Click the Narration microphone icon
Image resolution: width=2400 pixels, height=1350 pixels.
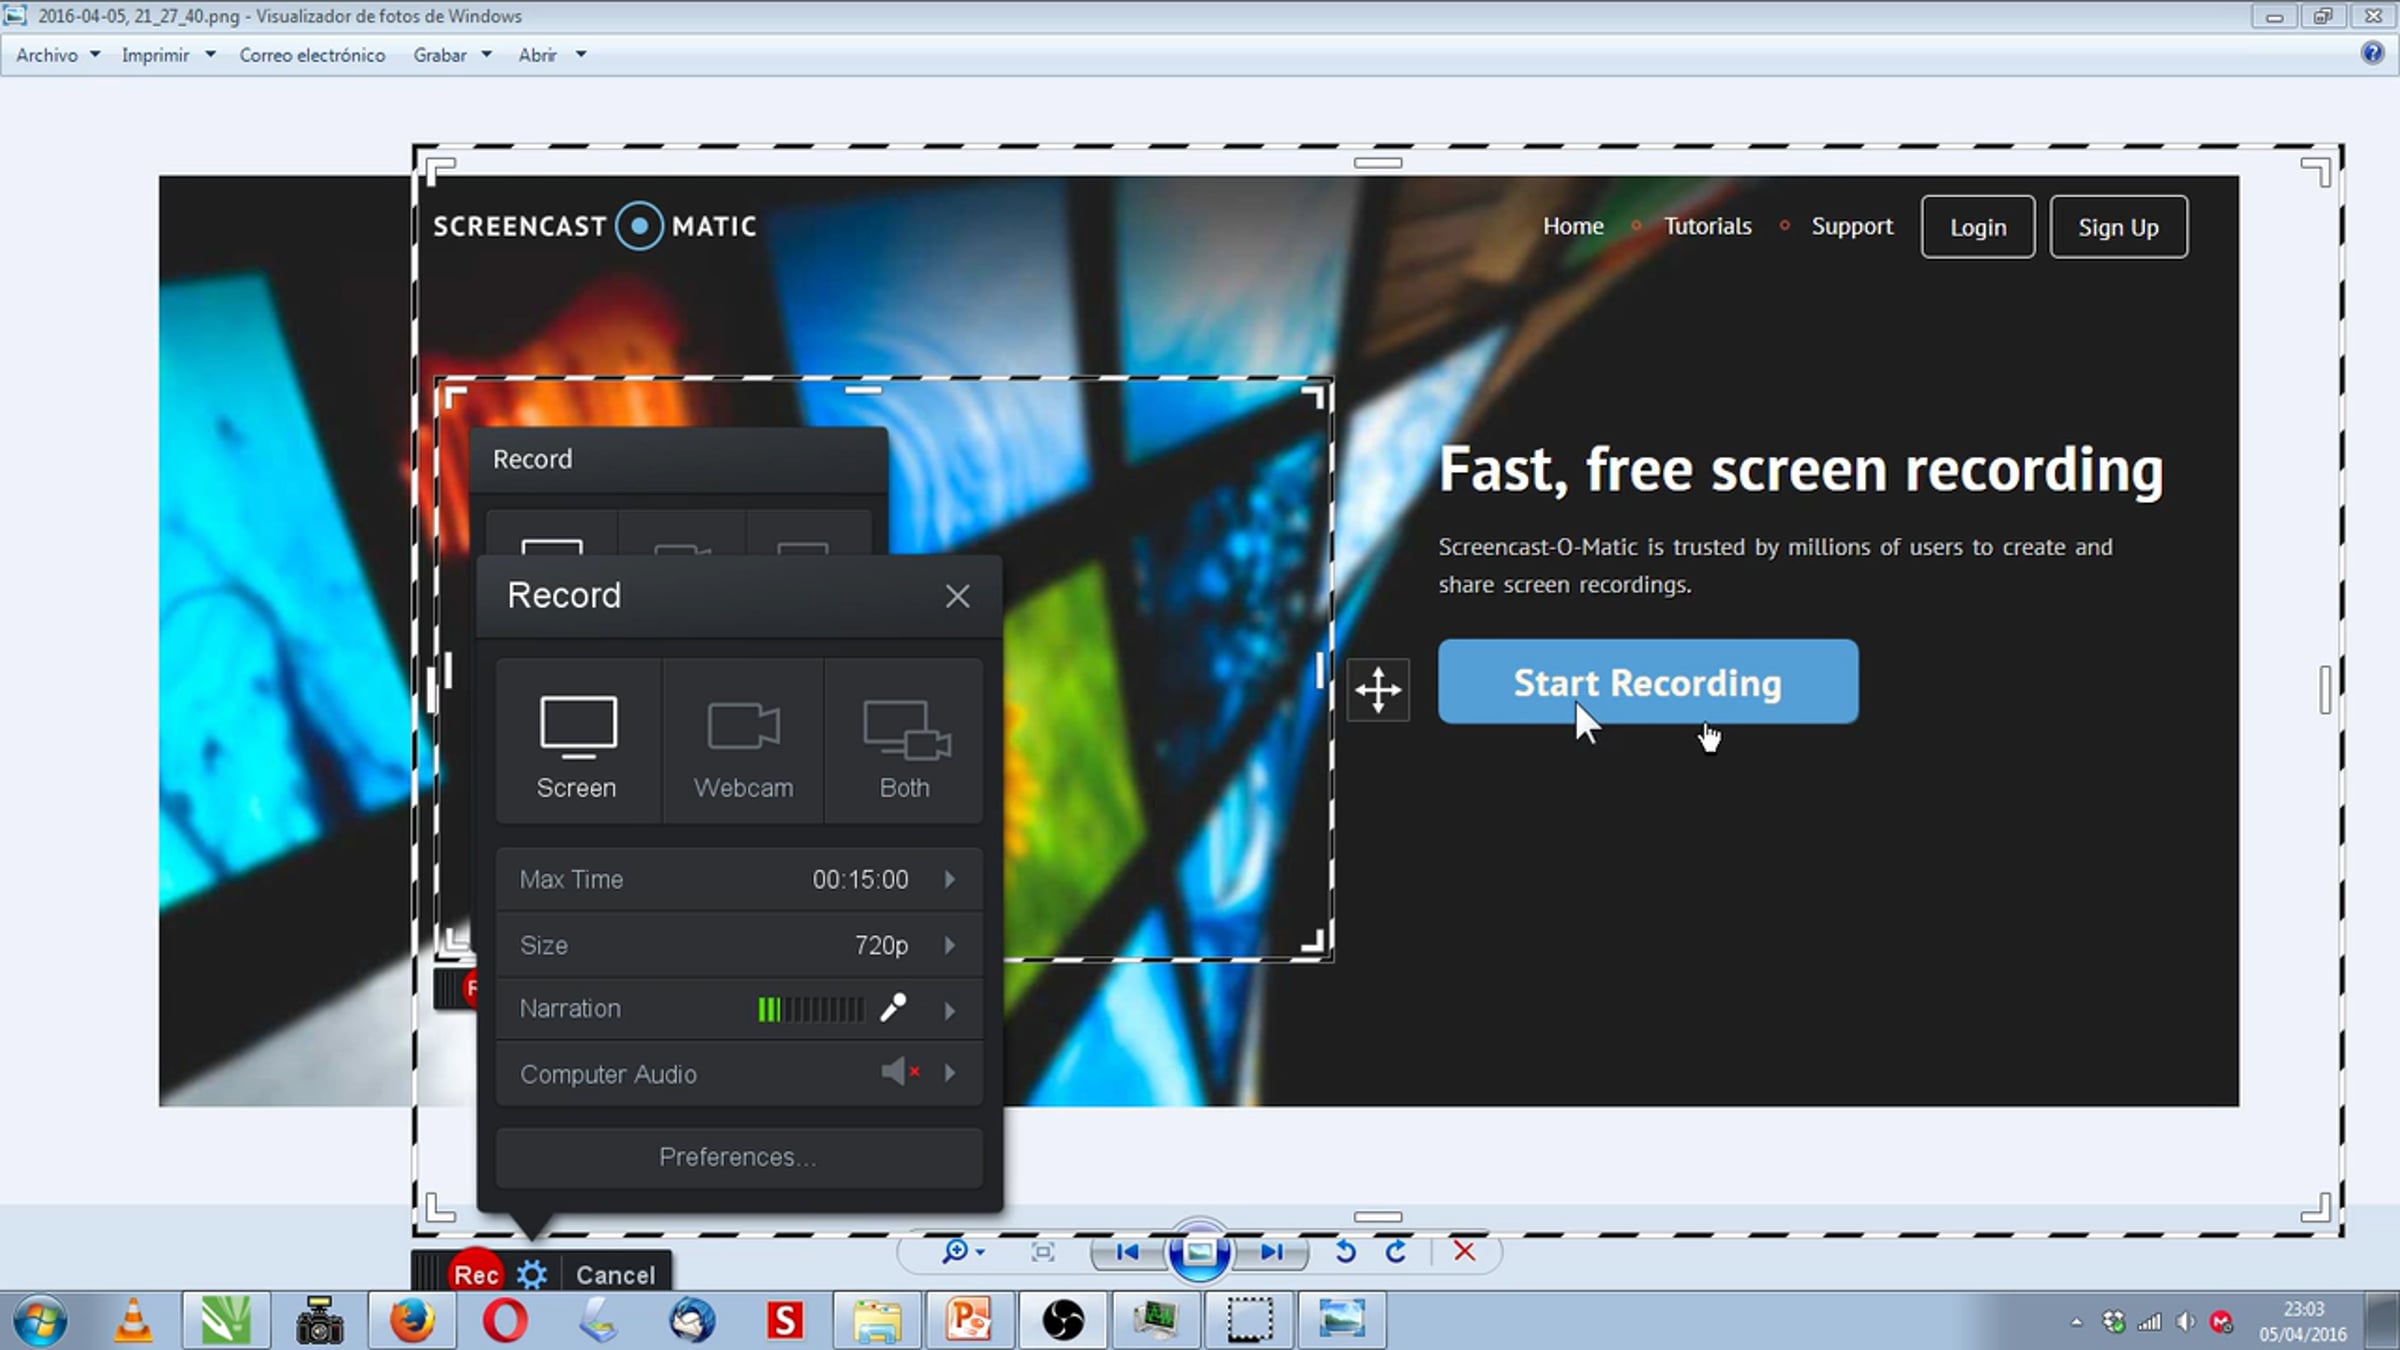[893, 1008]
